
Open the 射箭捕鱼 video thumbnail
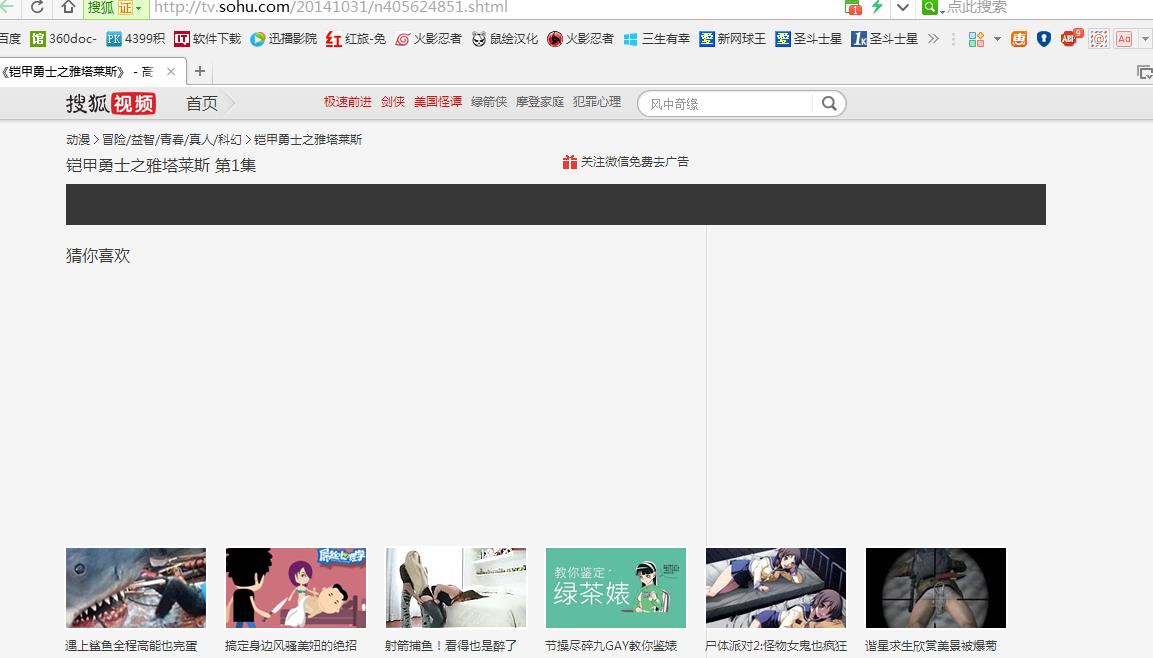(456, 587)
